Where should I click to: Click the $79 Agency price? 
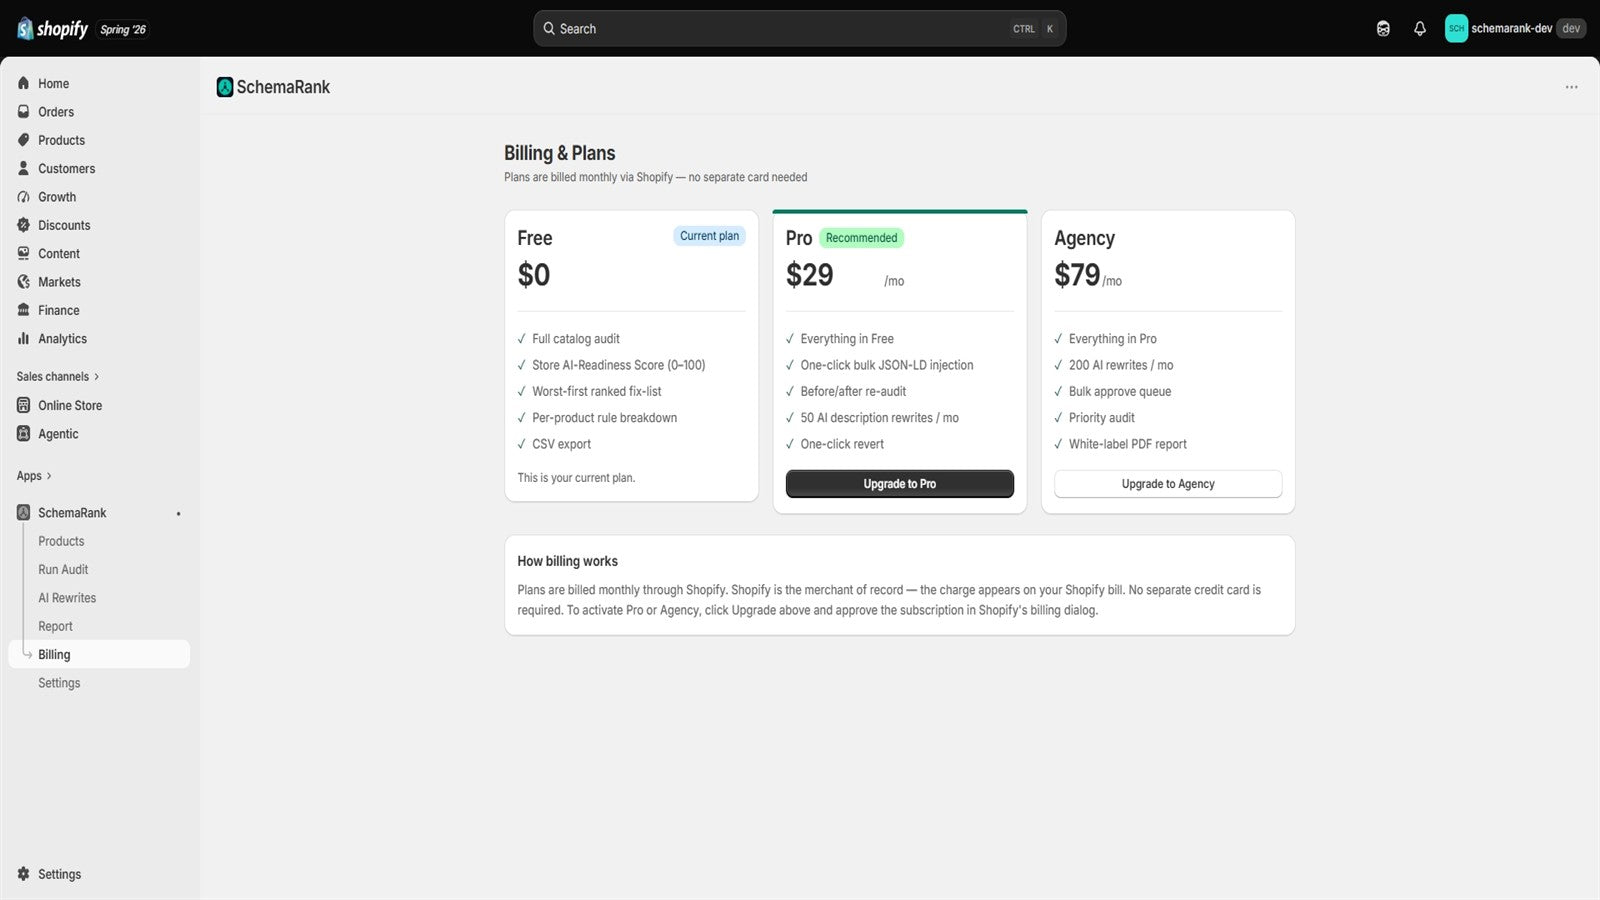[1077, 275]
